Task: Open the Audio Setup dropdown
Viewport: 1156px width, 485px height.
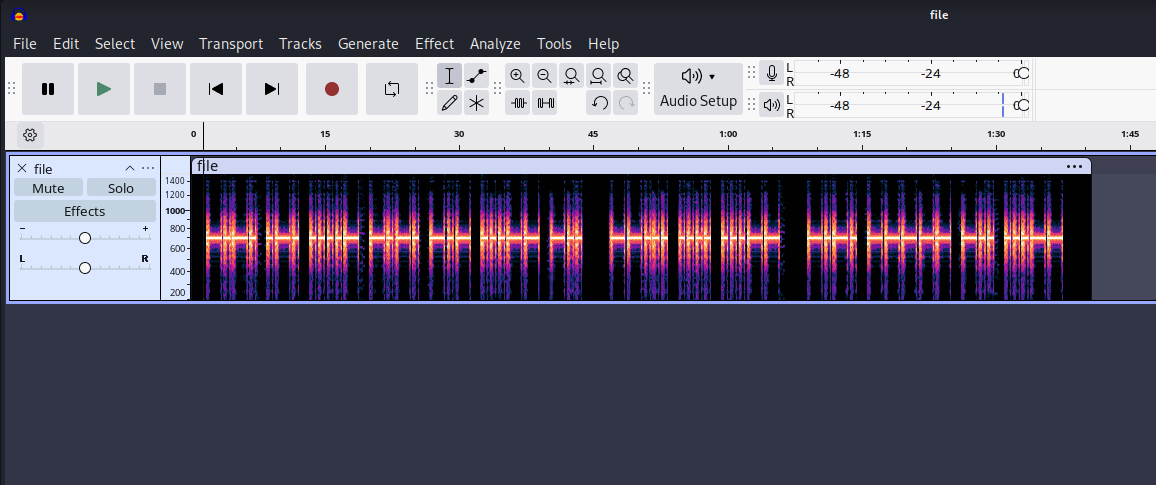Action: tap(698, 89)
